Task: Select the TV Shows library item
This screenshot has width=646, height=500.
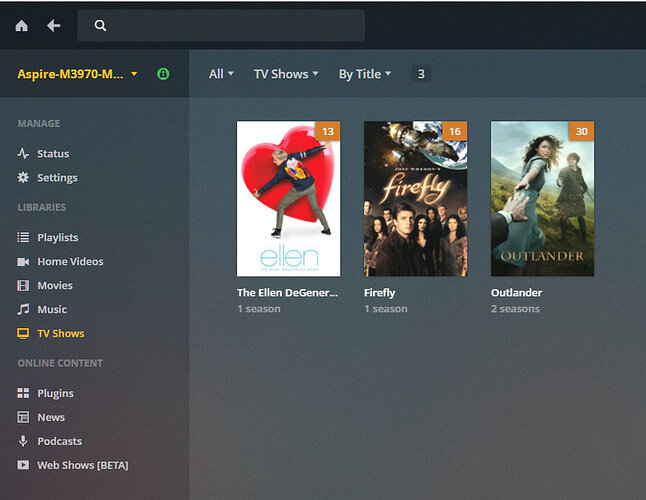Action: point(61,333)
